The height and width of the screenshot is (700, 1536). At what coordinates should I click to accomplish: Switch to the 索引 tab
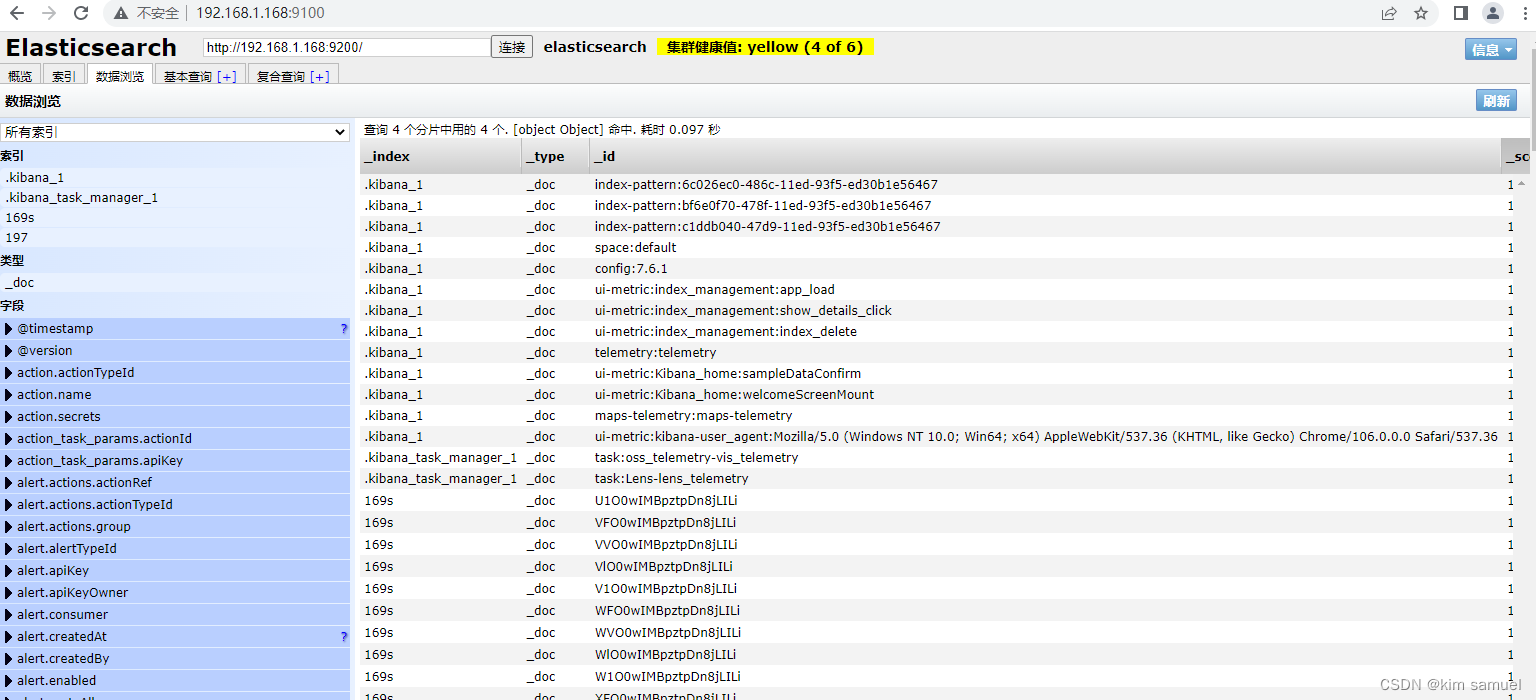pos(64,76)
